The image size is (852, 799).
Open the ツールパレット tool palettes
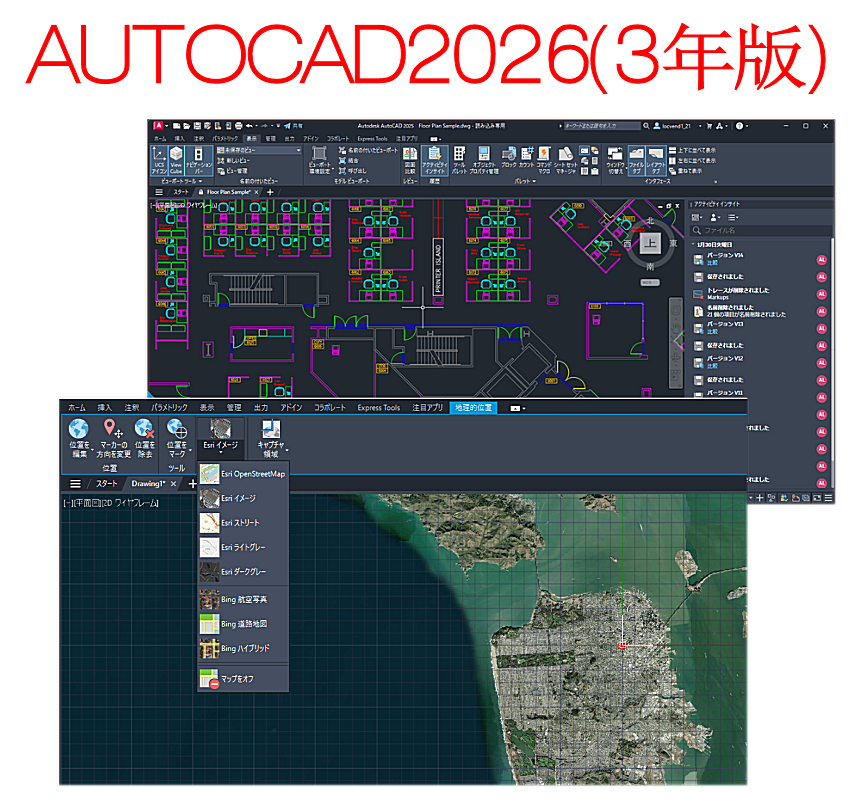tap(459, 160)
